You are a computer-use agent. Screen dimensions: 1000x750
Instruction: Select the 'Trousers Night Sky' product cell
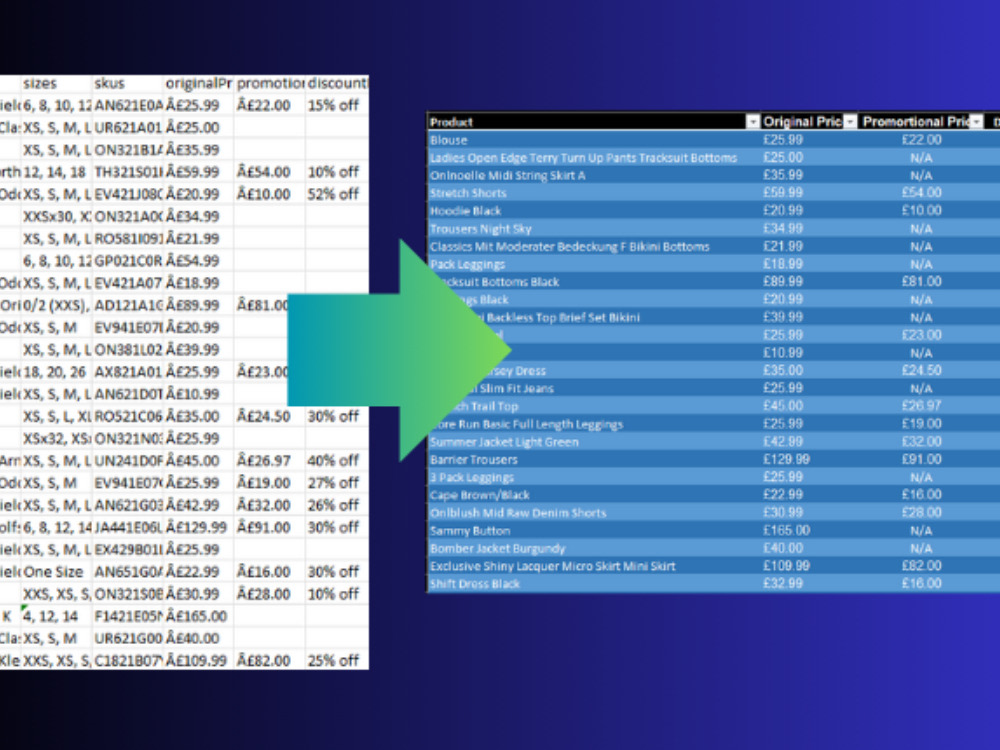594,229
